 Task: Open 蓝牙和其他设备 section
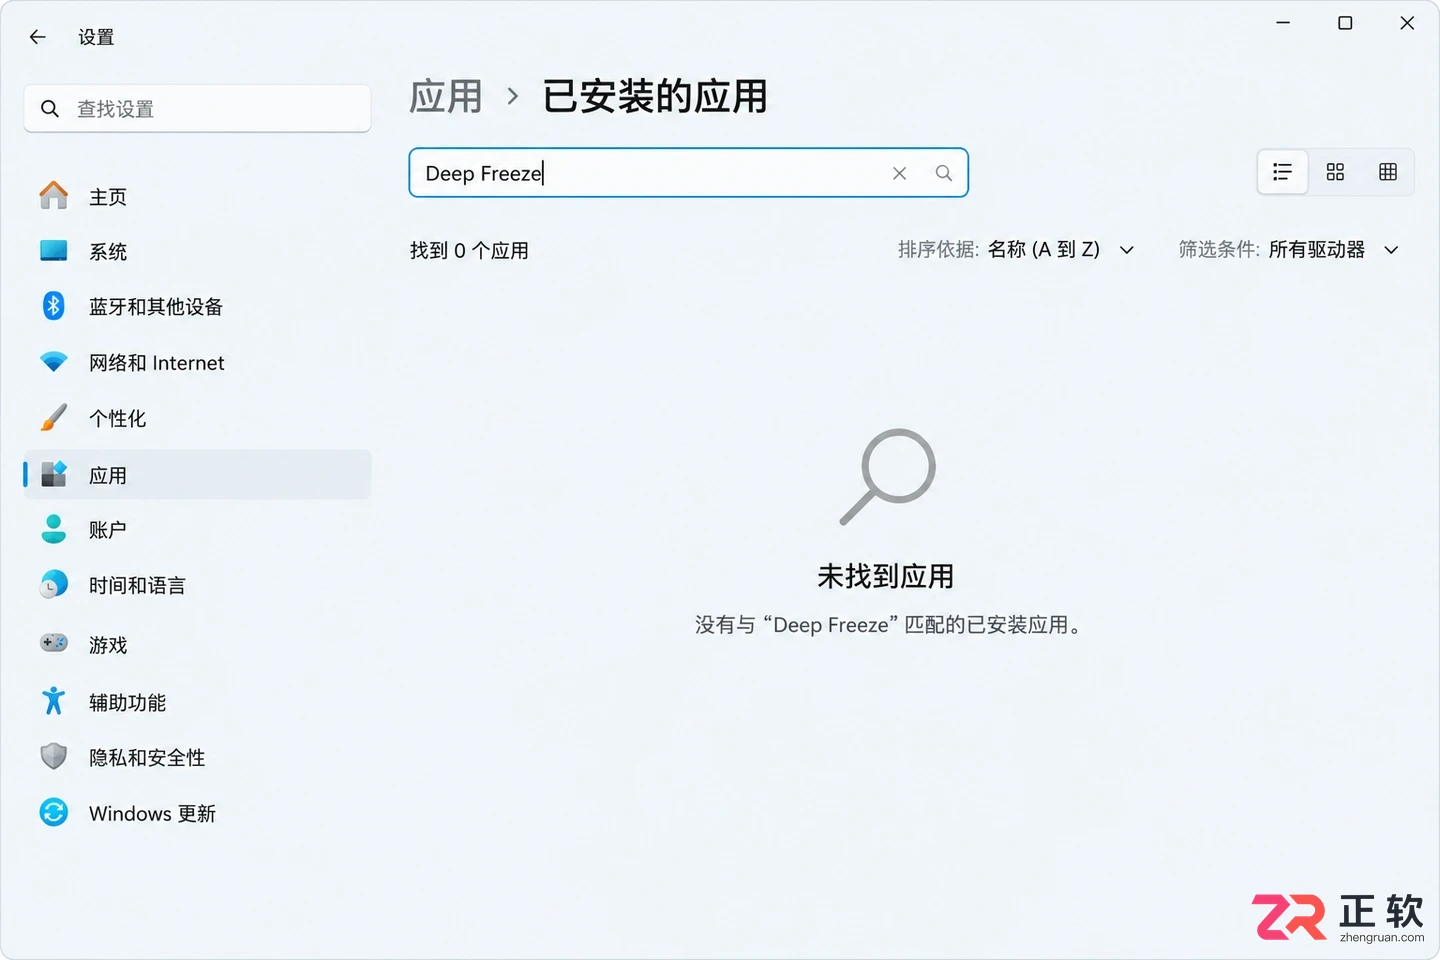point(197,307)
